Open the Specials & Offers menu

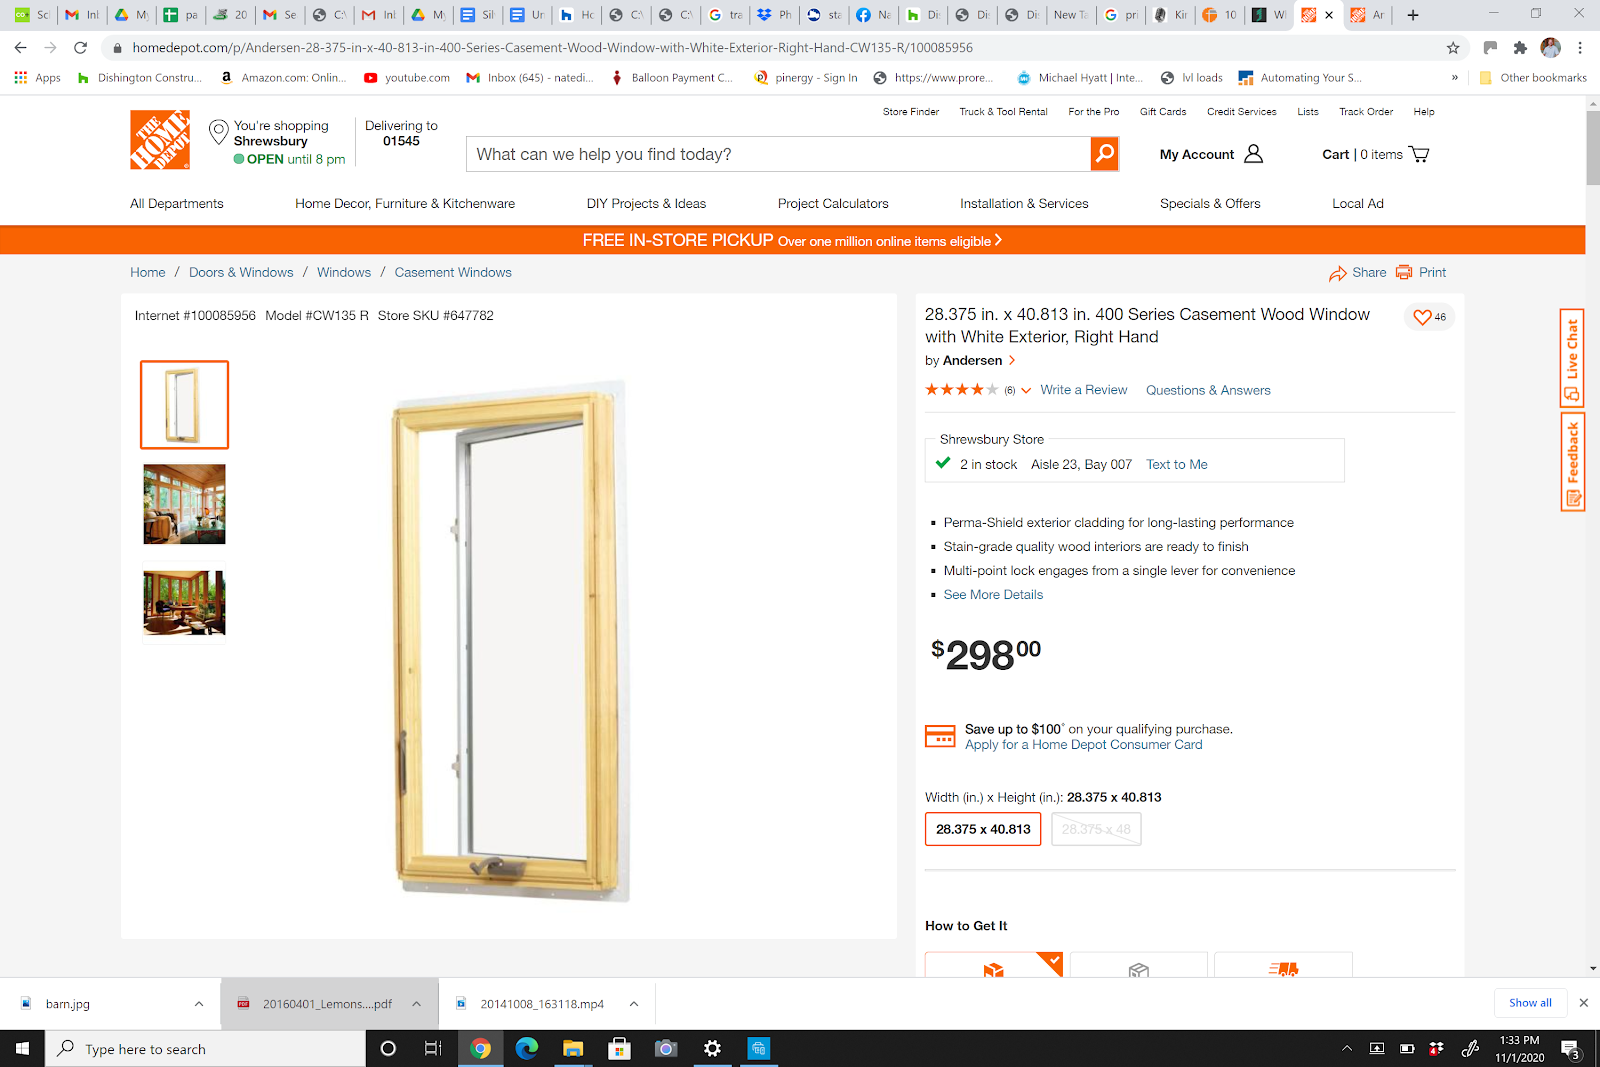1210,203
